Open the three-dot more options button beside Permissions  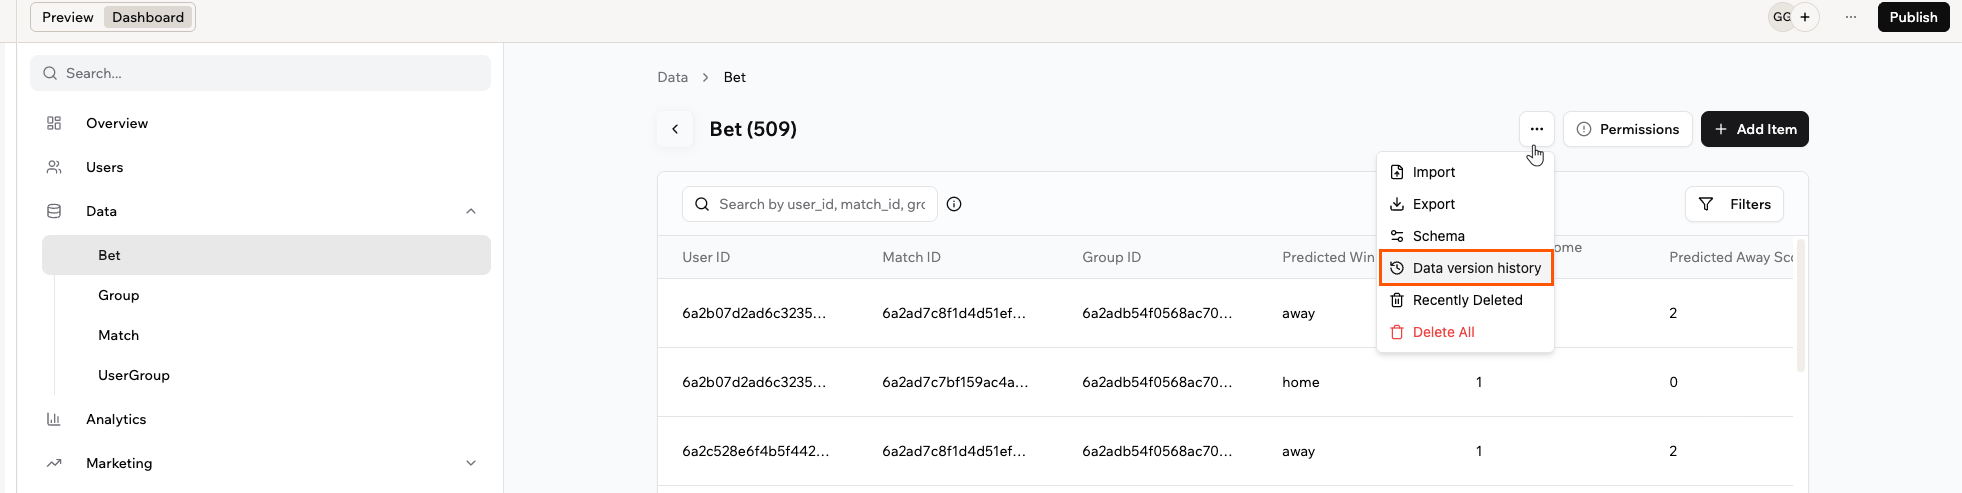[x=1536, y=129]
